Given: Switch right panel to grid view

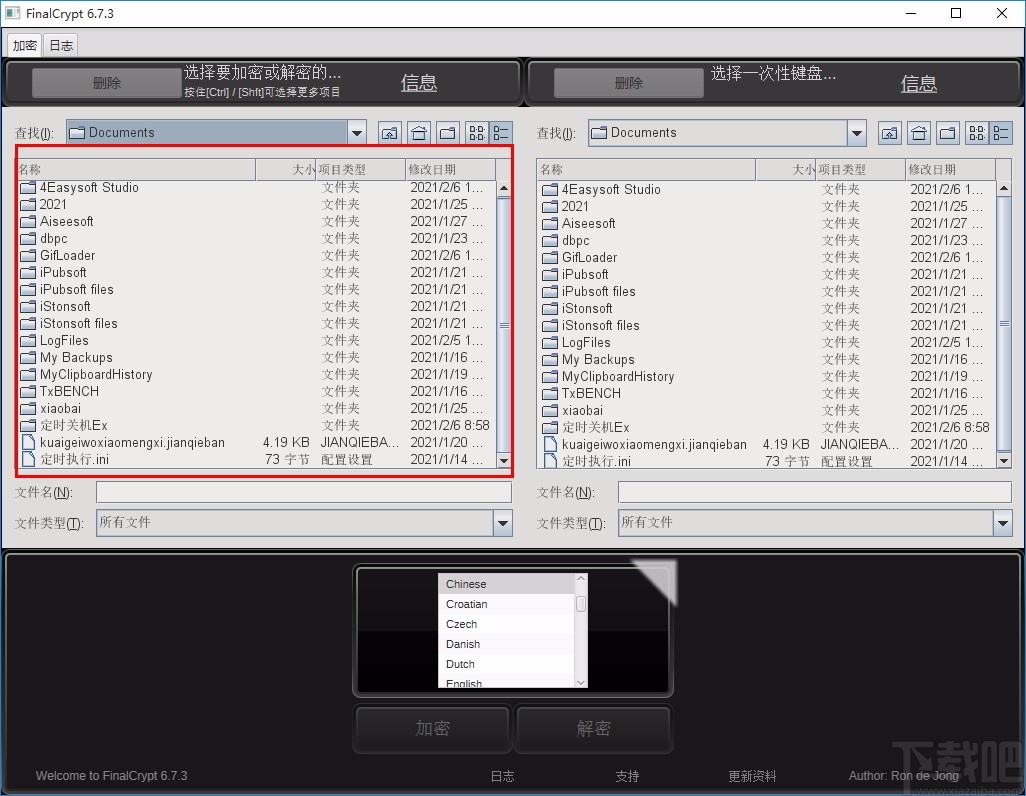Looking at the screenshot, I should click(x=977, y=132).
